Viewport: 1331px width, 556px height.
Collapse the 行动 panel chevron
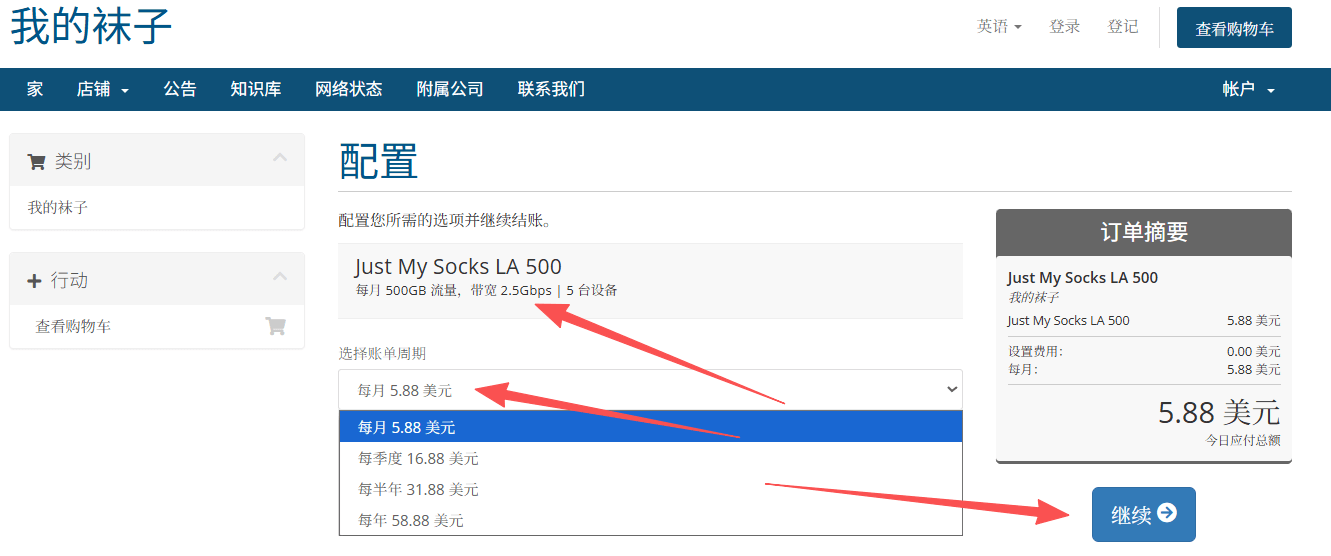[x=280, y=276]
